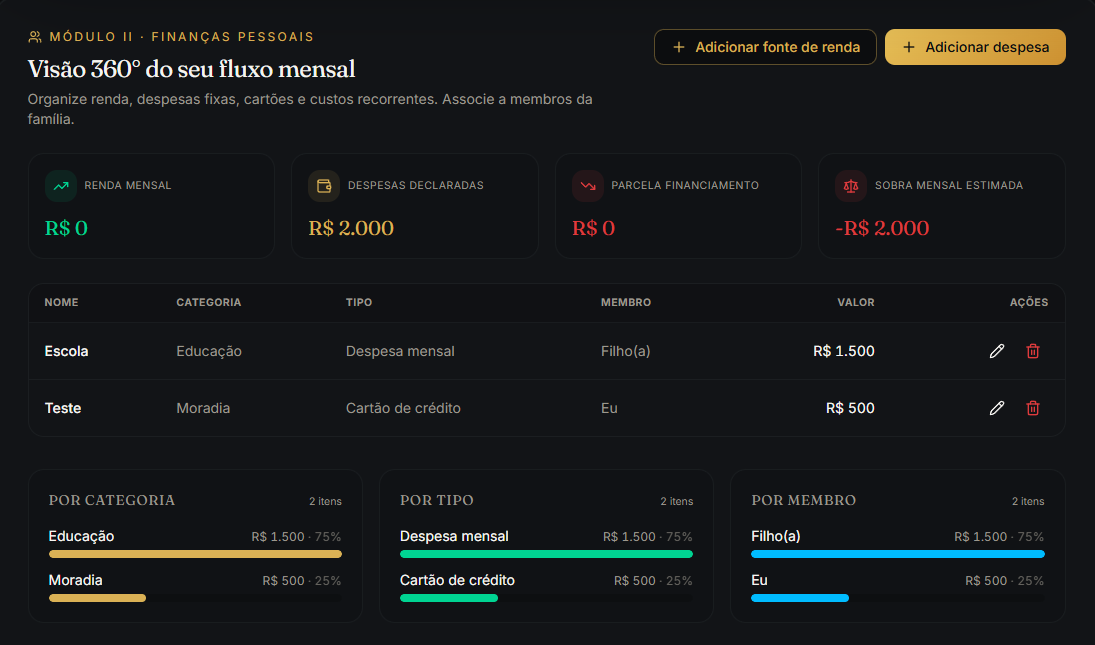The height and width of the screenshot is (645, 1095).
Task: Click the Filho(a) member cell in table
Action: (x=626, y=351)
